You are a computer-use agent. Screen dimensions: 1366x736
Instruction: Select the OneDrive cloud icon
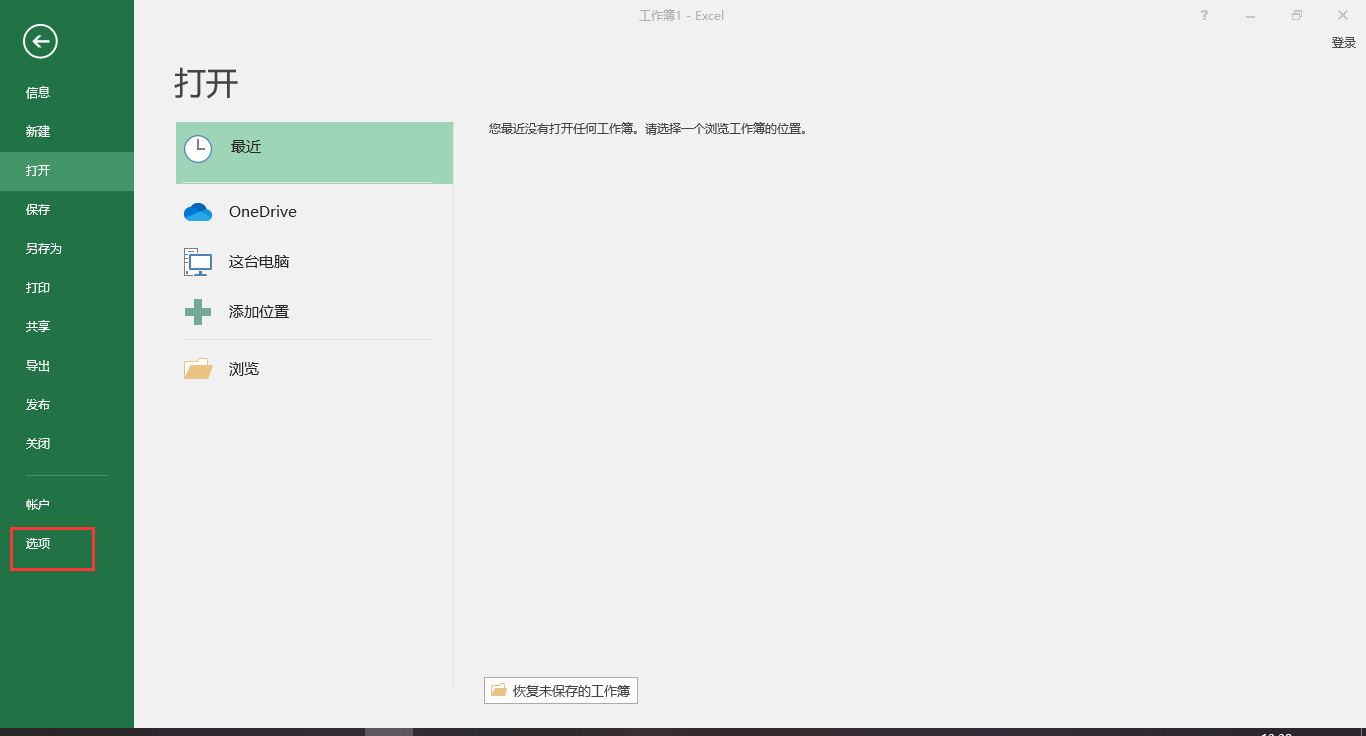click(x=198, y=211)
